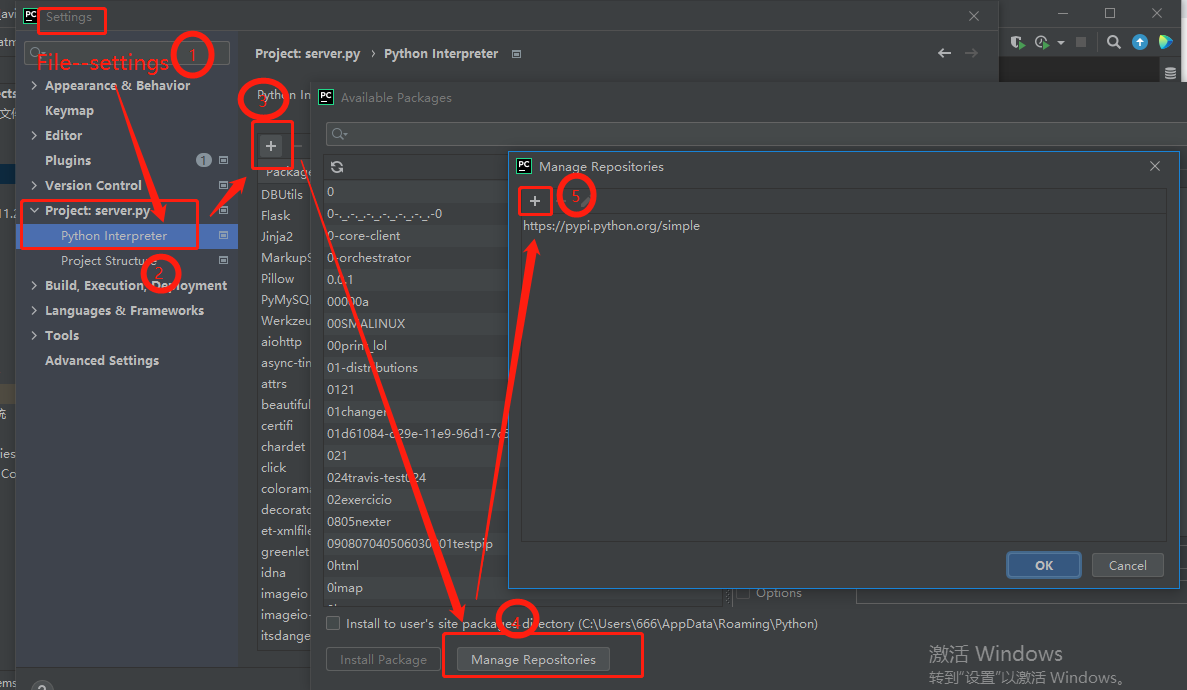
Task: Expand Appearance & Behavior settings
Action: click(x=34, y=86)
